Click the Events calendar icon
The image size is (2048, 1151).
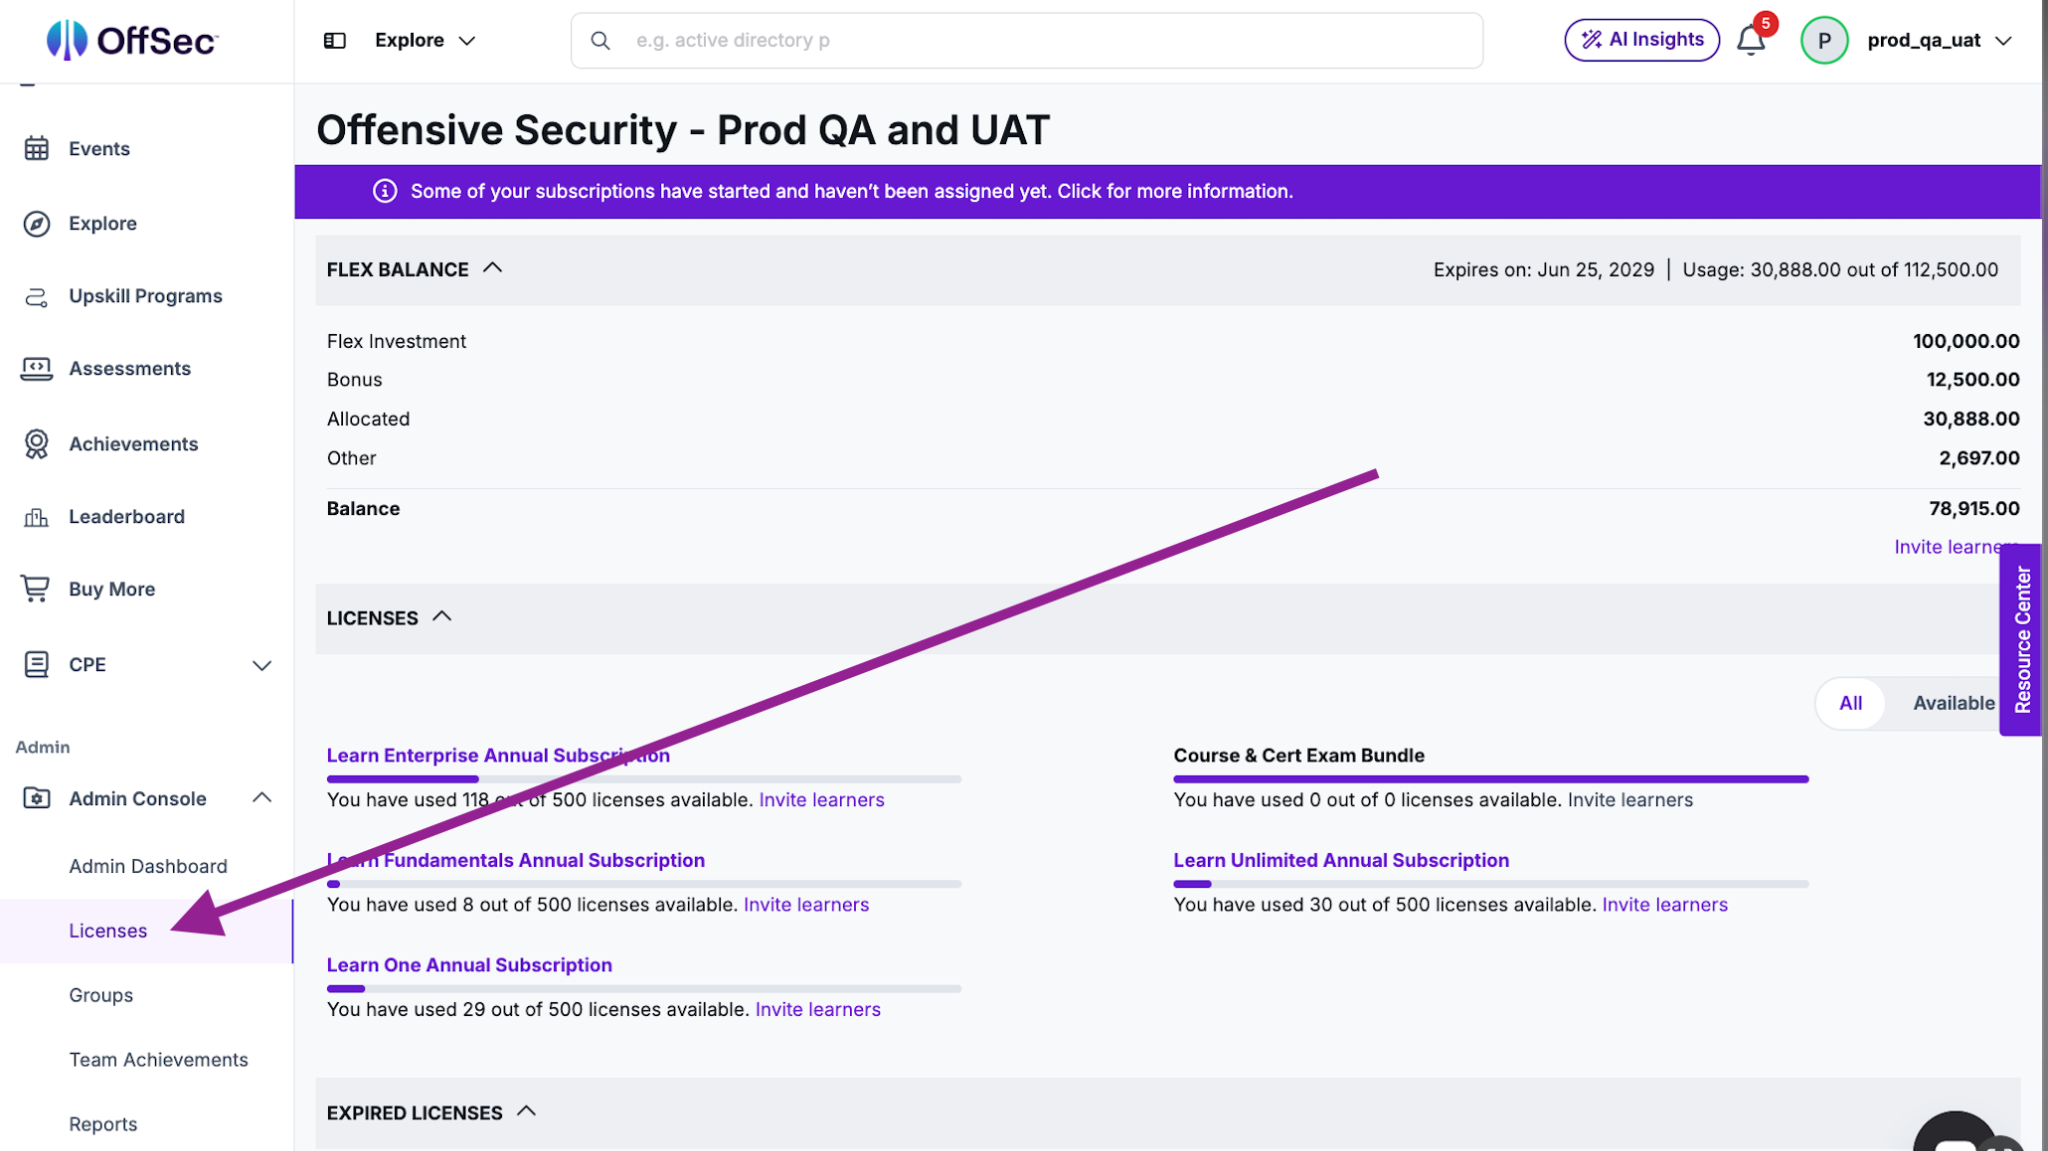36,148
